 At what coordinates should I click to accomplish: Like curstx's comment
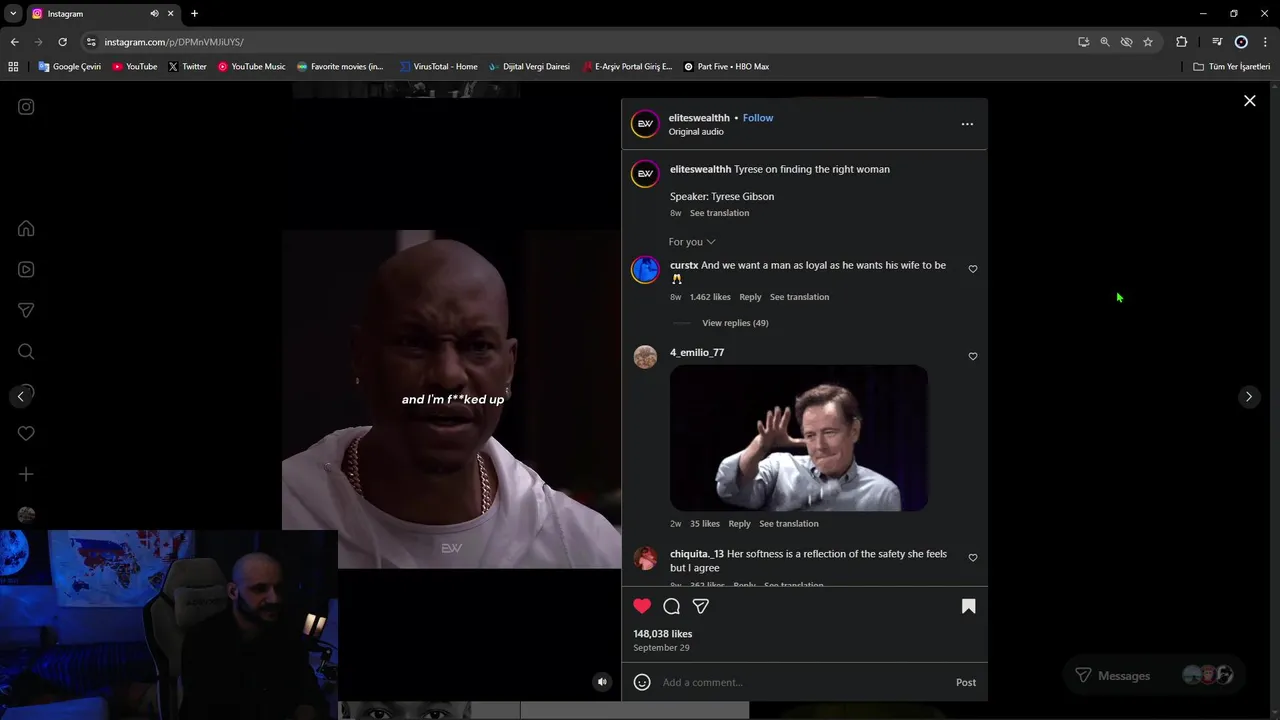(x=973, y=269)
